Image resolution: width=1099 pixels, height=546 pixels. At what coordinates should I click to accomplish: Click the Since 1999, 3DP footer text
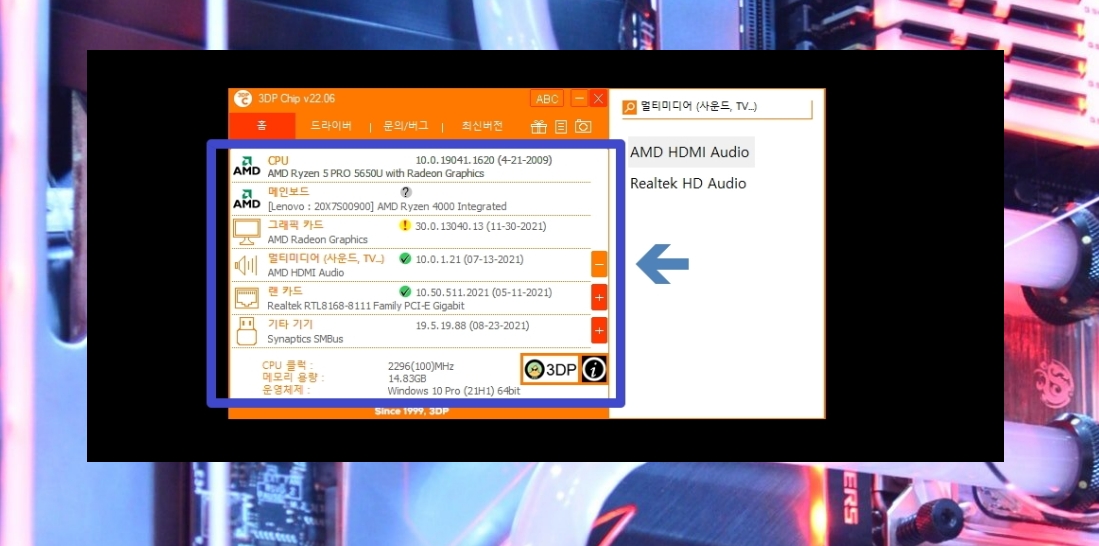(411, 411)
